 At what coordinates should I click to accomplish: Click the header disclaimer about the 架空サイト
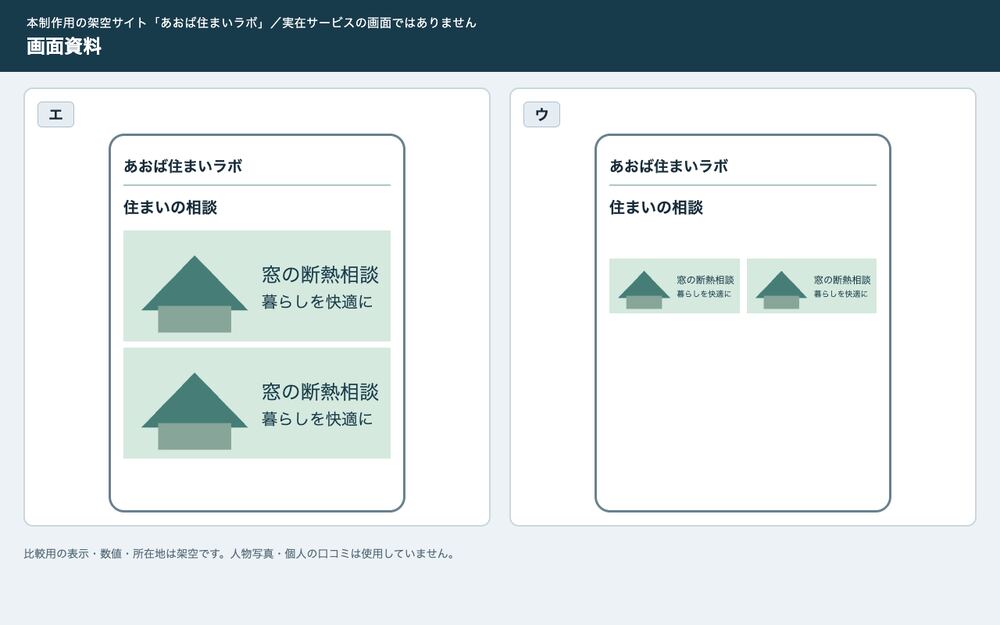(251, 22)
